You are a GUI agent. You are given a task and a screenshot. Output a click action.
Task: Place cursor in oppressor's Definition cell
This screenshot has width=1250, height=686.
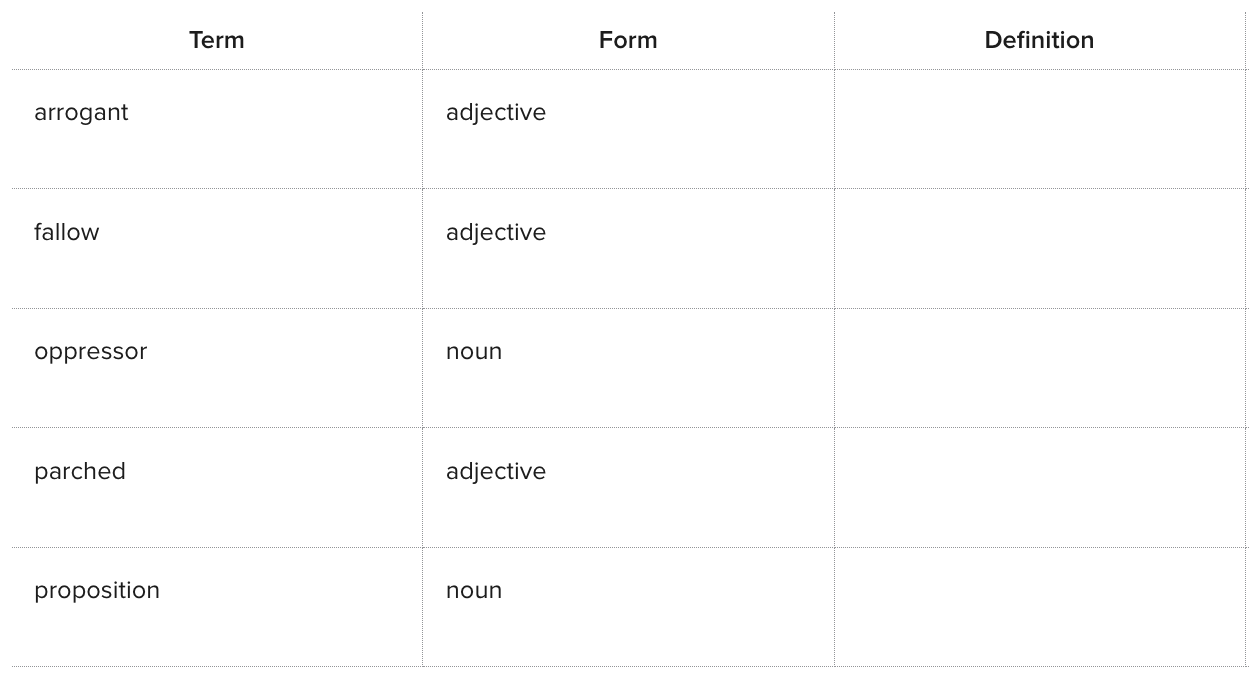click(1040, 368)
